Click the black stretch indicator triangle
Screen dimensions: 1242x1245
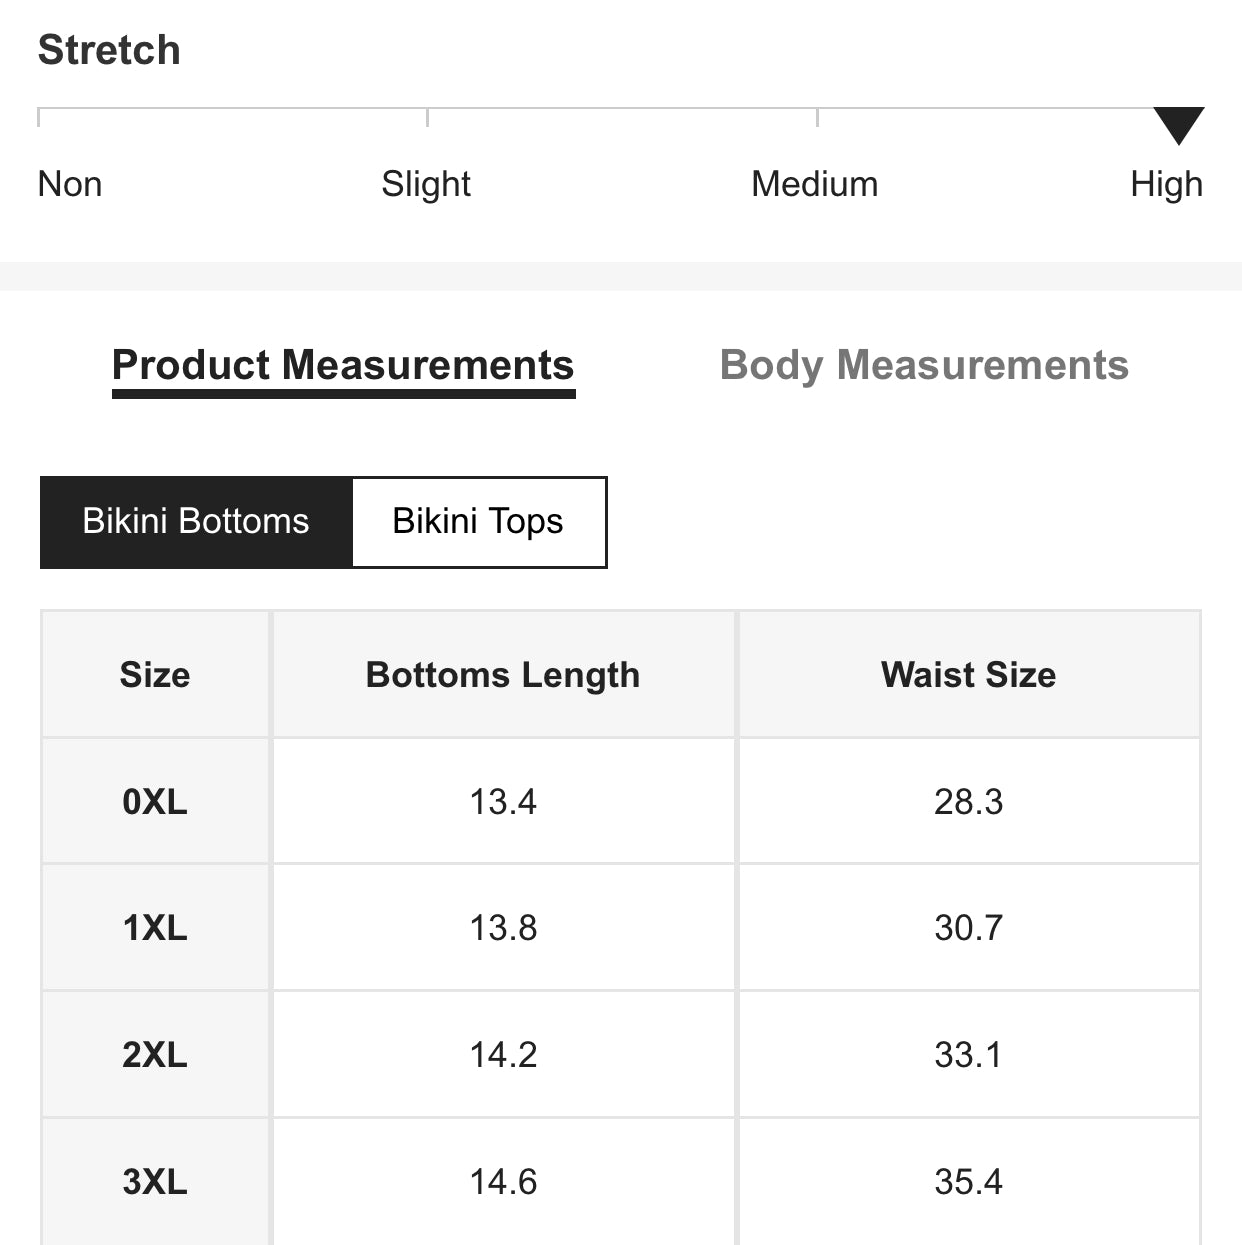pyautogui.click(x=1178, y=124)
